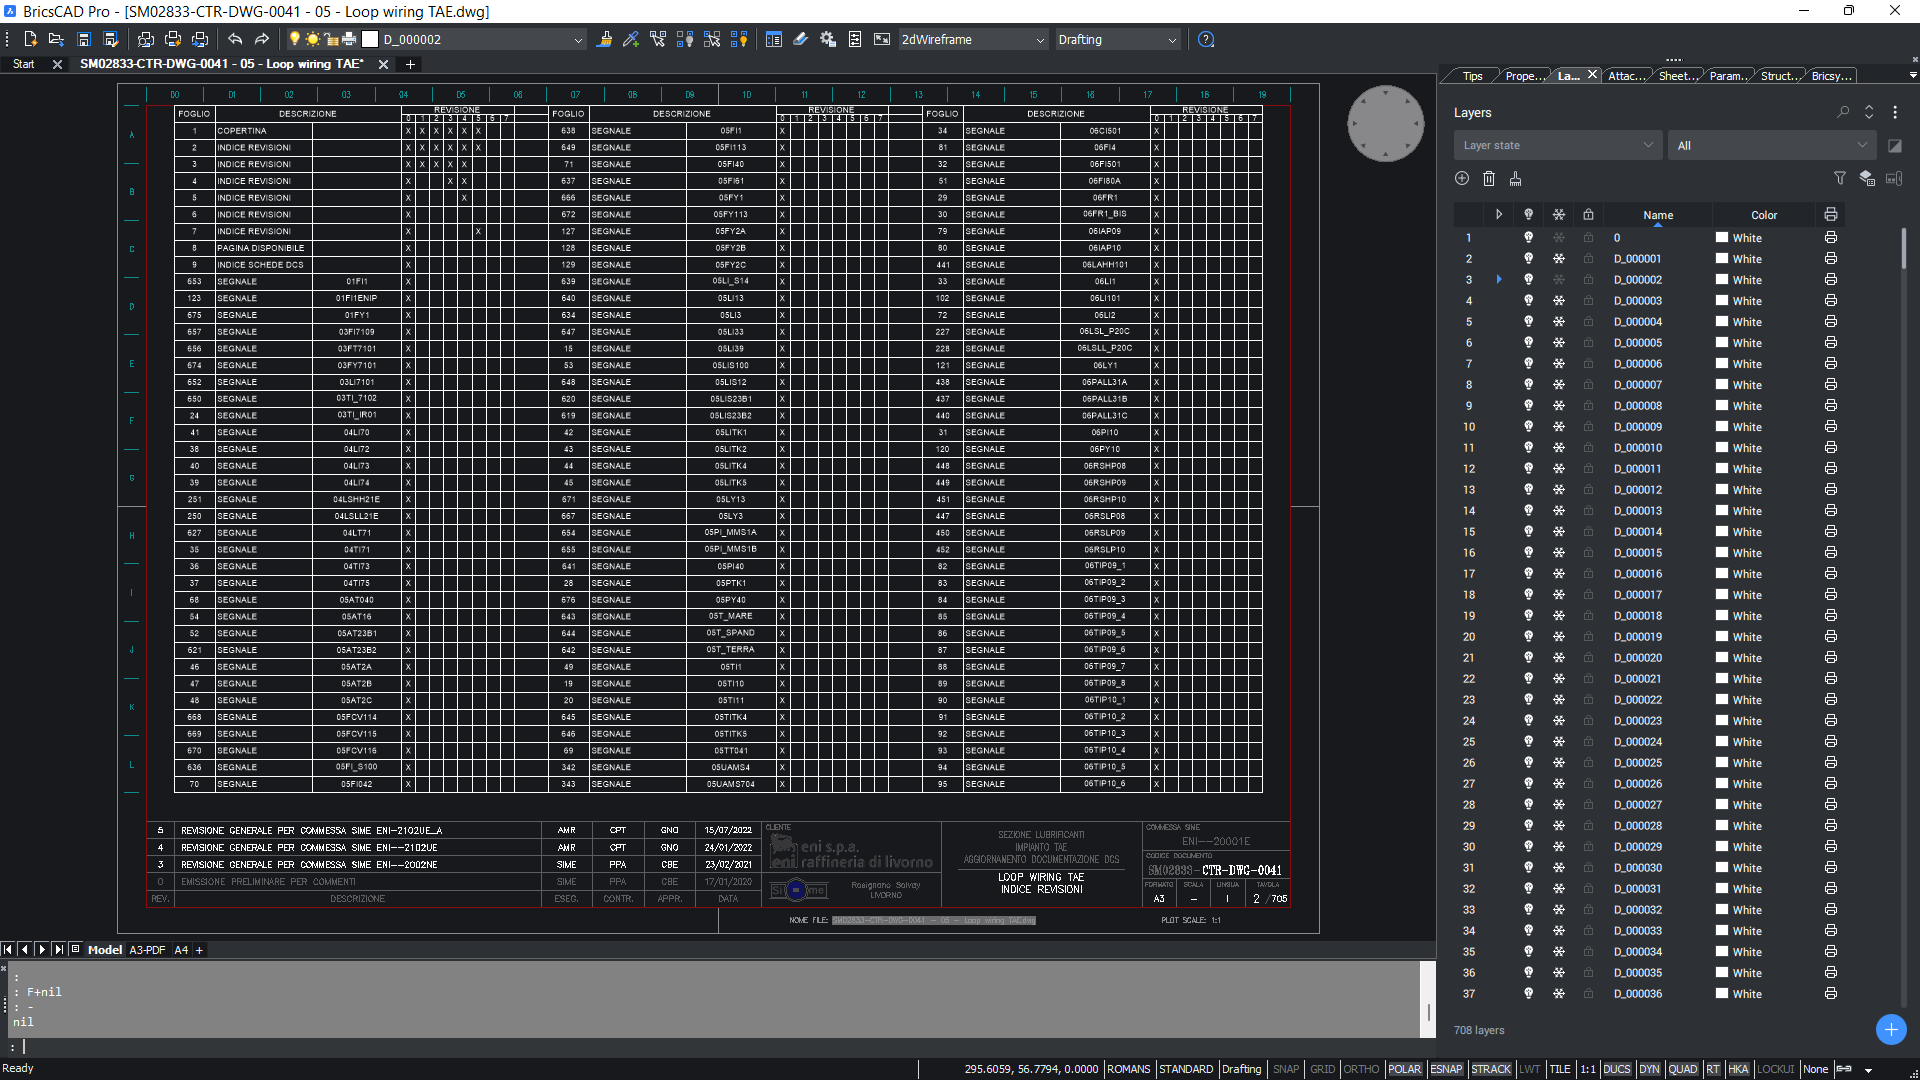Click the white color square in the top toolbar
Viewport: 1920px width, 1080px height.
click(x=370, y=40)
